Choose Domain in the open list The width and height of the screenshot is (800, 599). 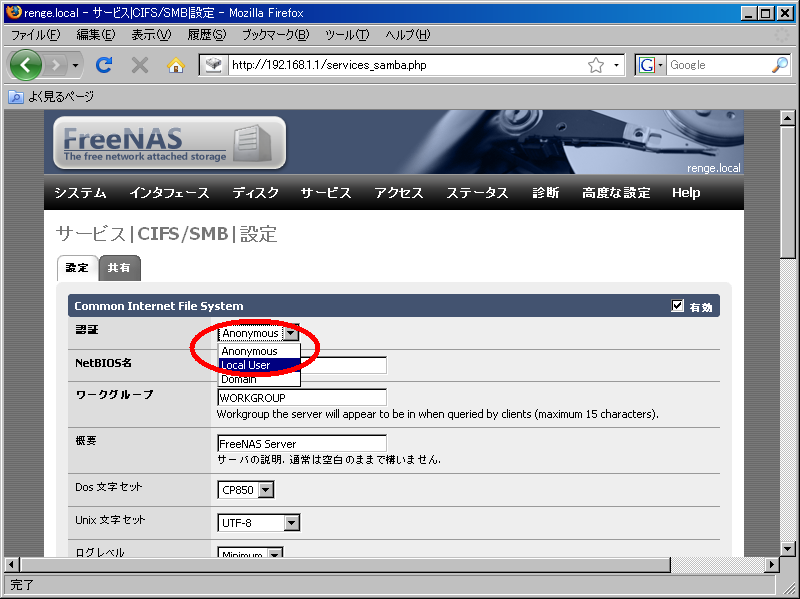coord(259,379)
